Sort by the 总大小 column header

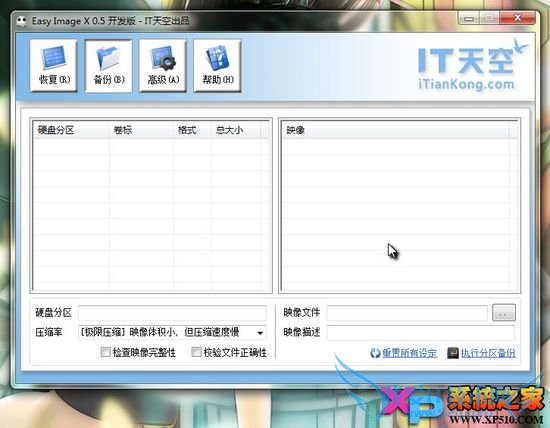pos(236,130)
